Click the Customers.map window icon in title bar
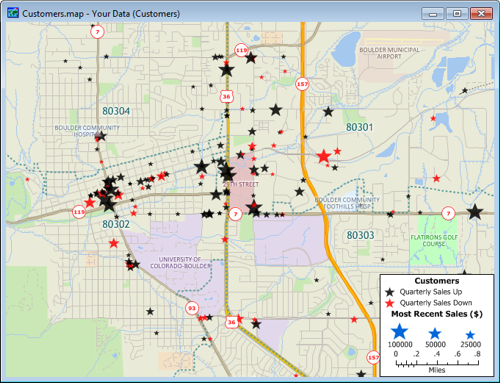Image resolution: width=500 pixels, height=383 pixels. pyautogui.click(x=13, y=13)
